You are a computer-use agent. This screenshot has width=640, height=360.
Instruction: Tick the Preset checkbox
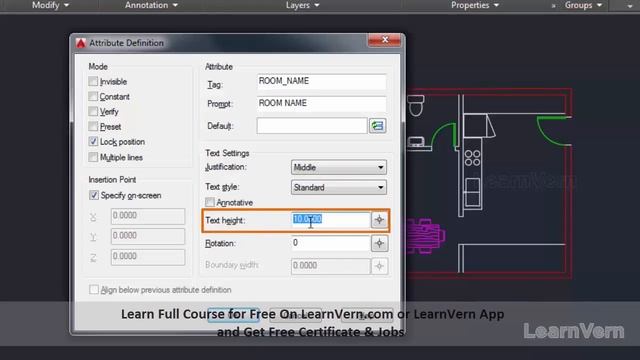point(93,126)
